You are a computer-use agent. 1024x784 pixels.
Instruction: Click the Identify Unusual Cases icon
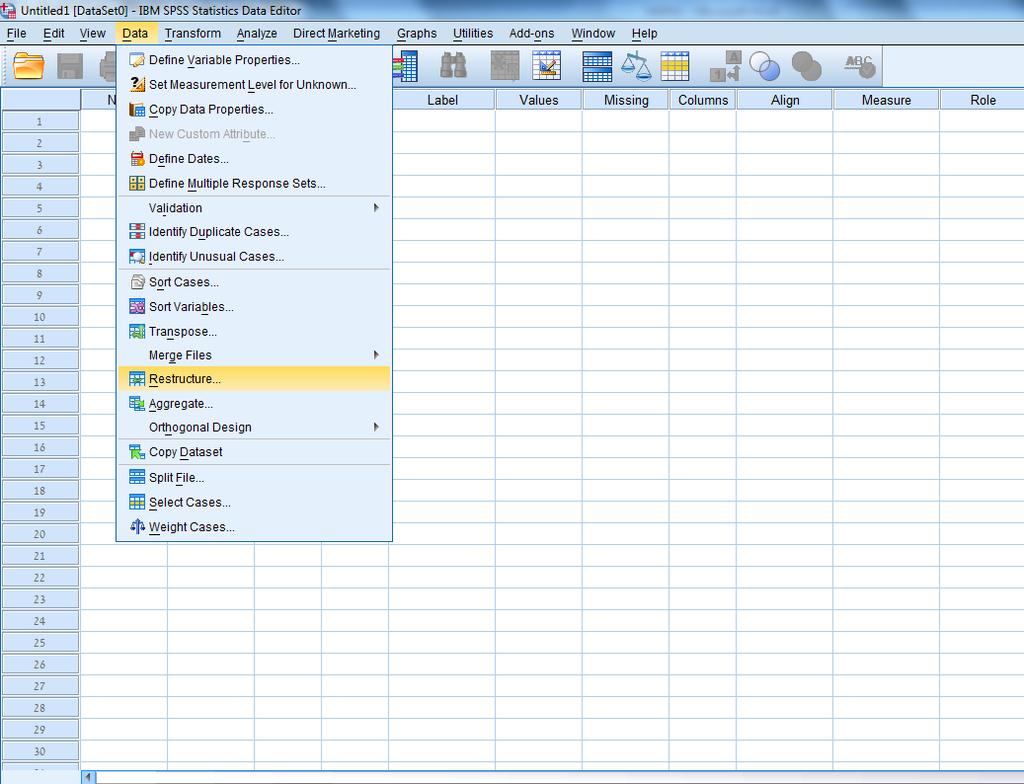coord(136,257)
